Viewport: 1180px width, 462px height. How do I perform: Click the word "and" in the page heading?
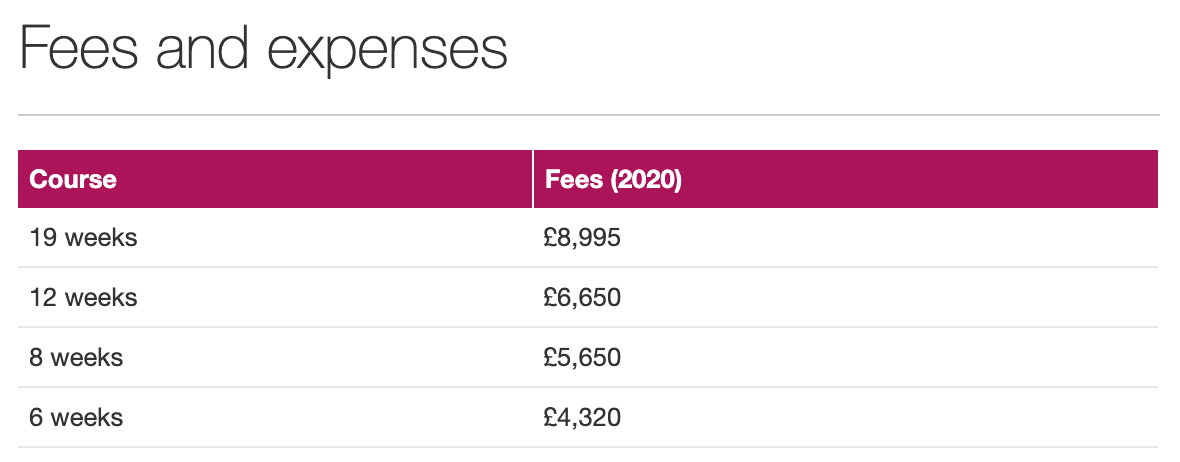click(202, 49)
